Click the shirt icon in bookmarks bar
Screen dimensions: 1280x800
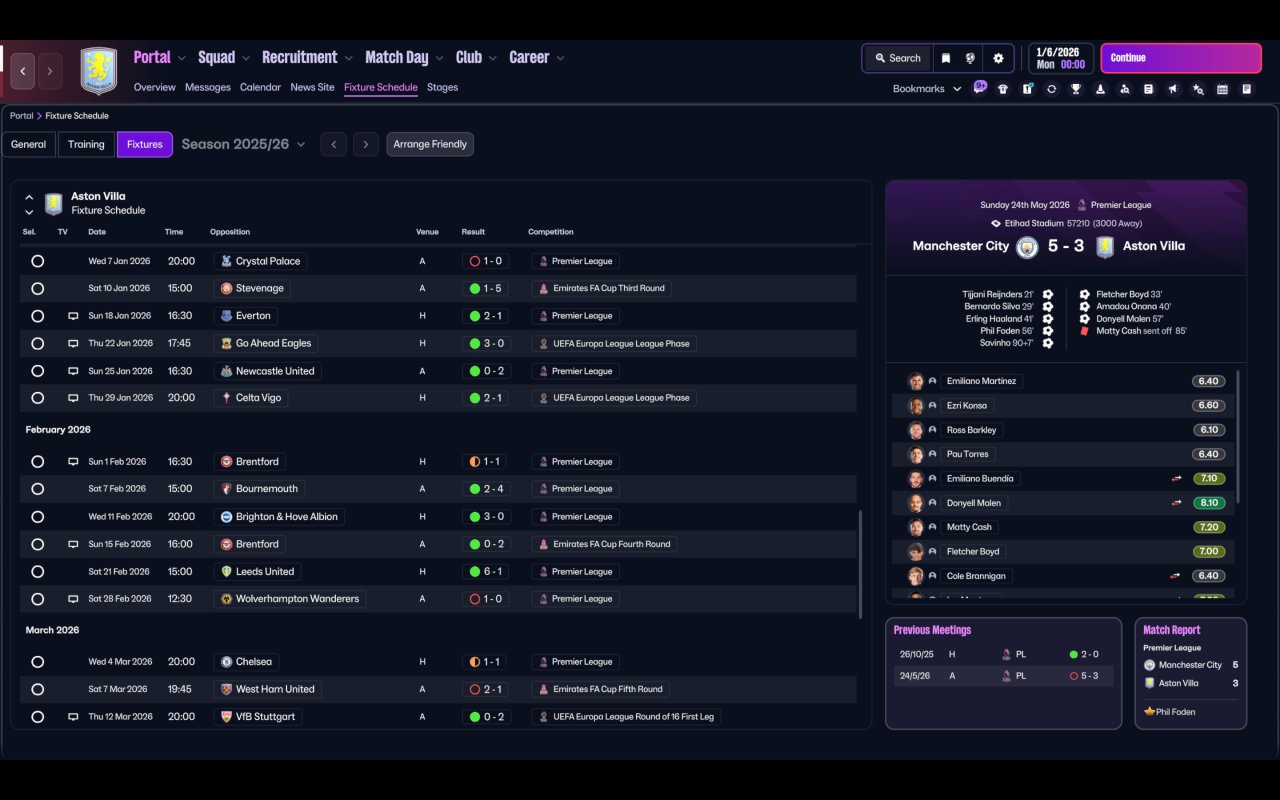click(x=1003, y=89)
